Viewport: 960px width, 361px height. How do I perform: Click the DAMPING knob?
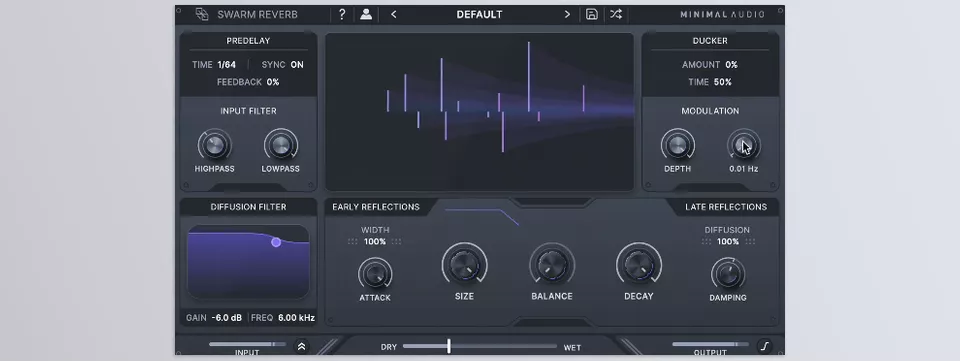(728, 274)
